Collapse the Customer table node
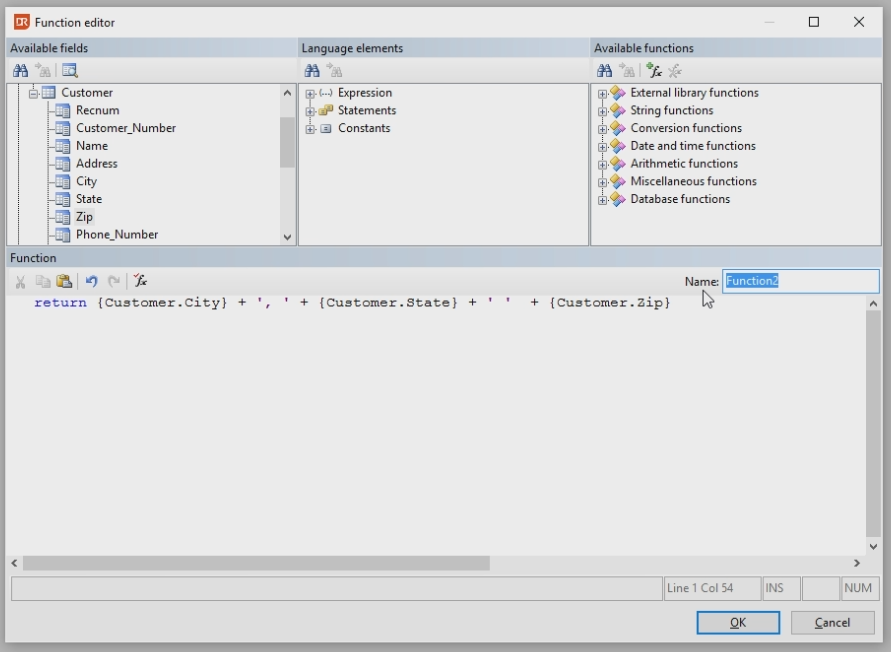891x652 pixels. point(32,93)
